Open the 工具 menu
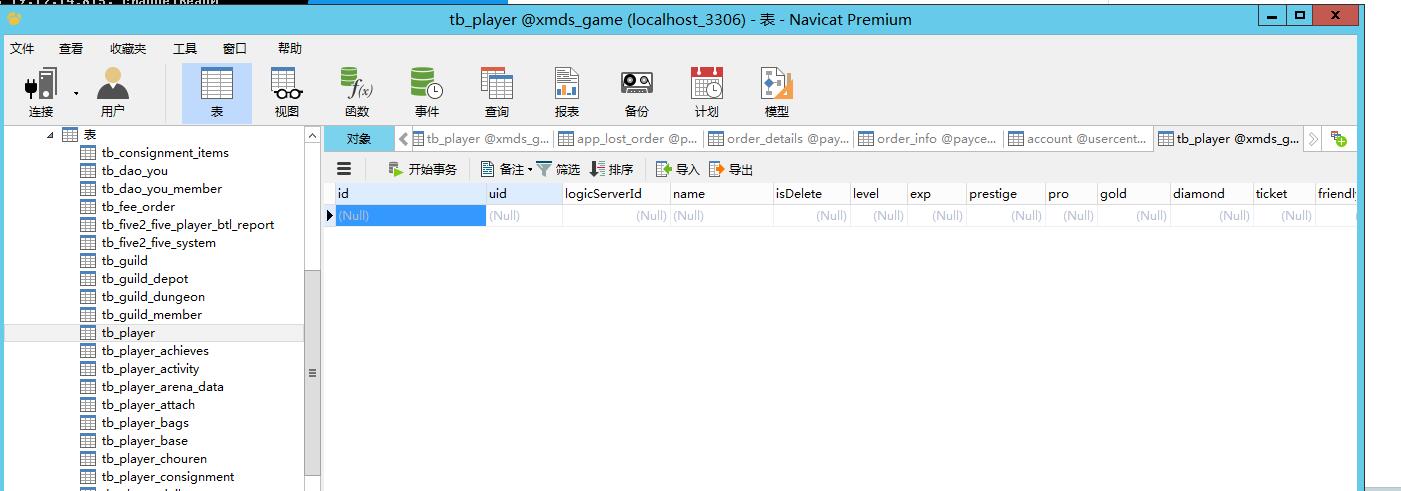 coord(185,48)
